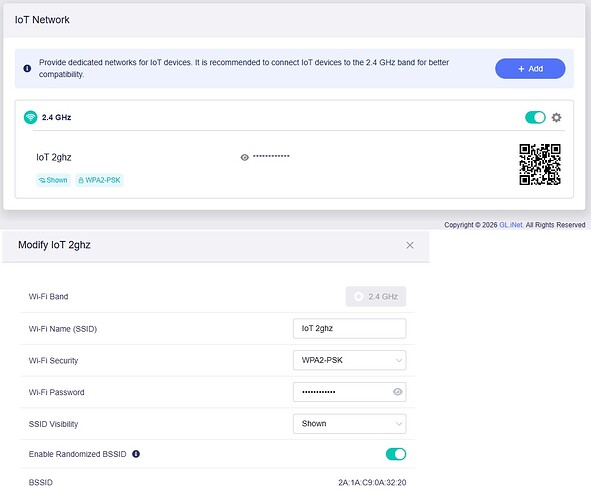Image resolution: width=591 pixels, height=500 pixels.
Task: Click the green 2.4 GHz Wi-Fi icon
Action: click(x=31, y=117)
